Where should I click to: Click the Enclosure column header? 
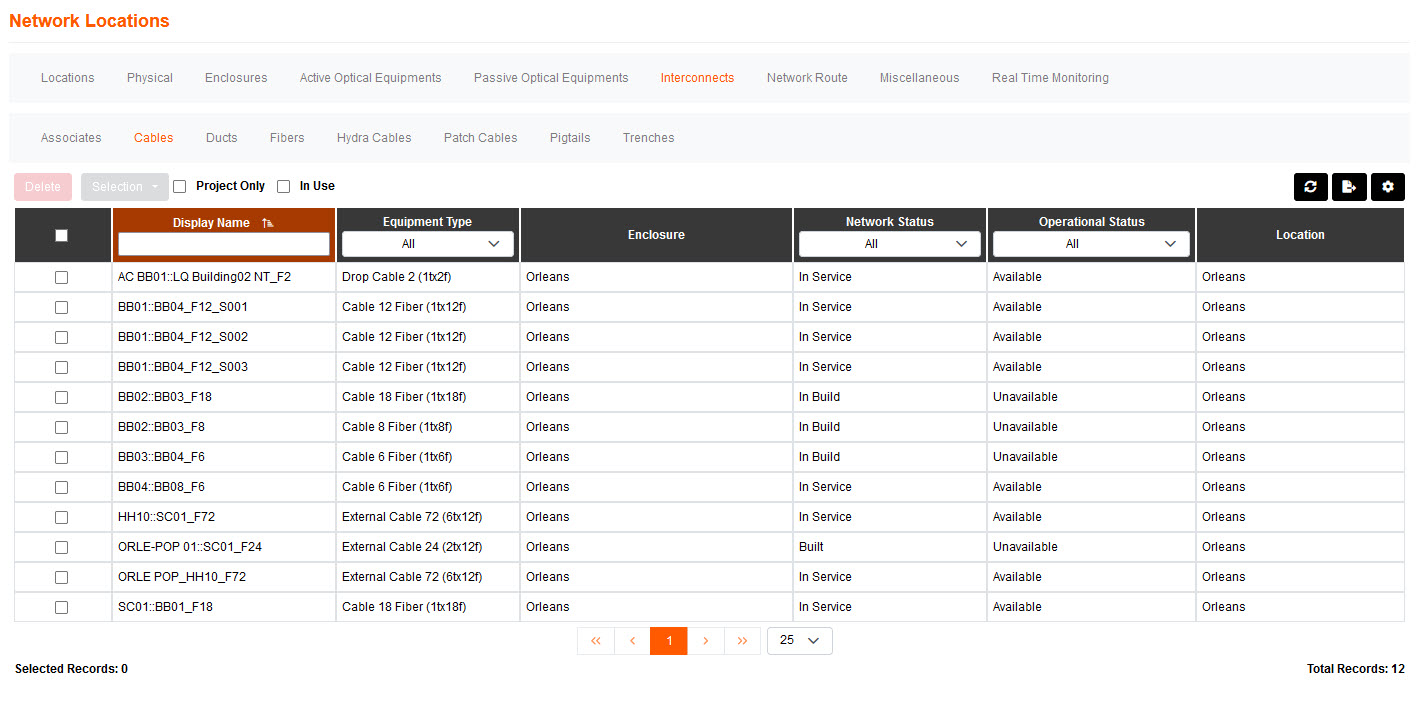point(657,235)
